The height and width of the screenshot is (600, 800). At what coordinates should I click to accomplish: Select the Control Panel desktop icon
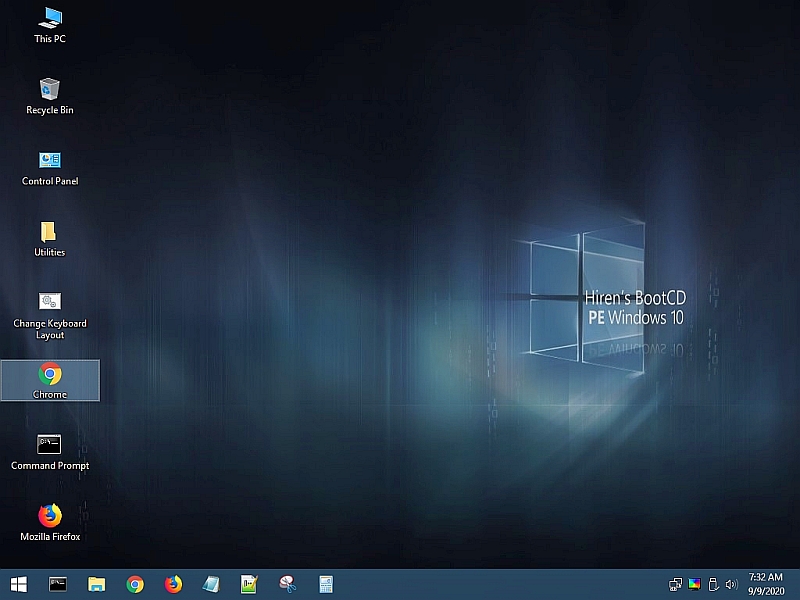click(50, 168)
